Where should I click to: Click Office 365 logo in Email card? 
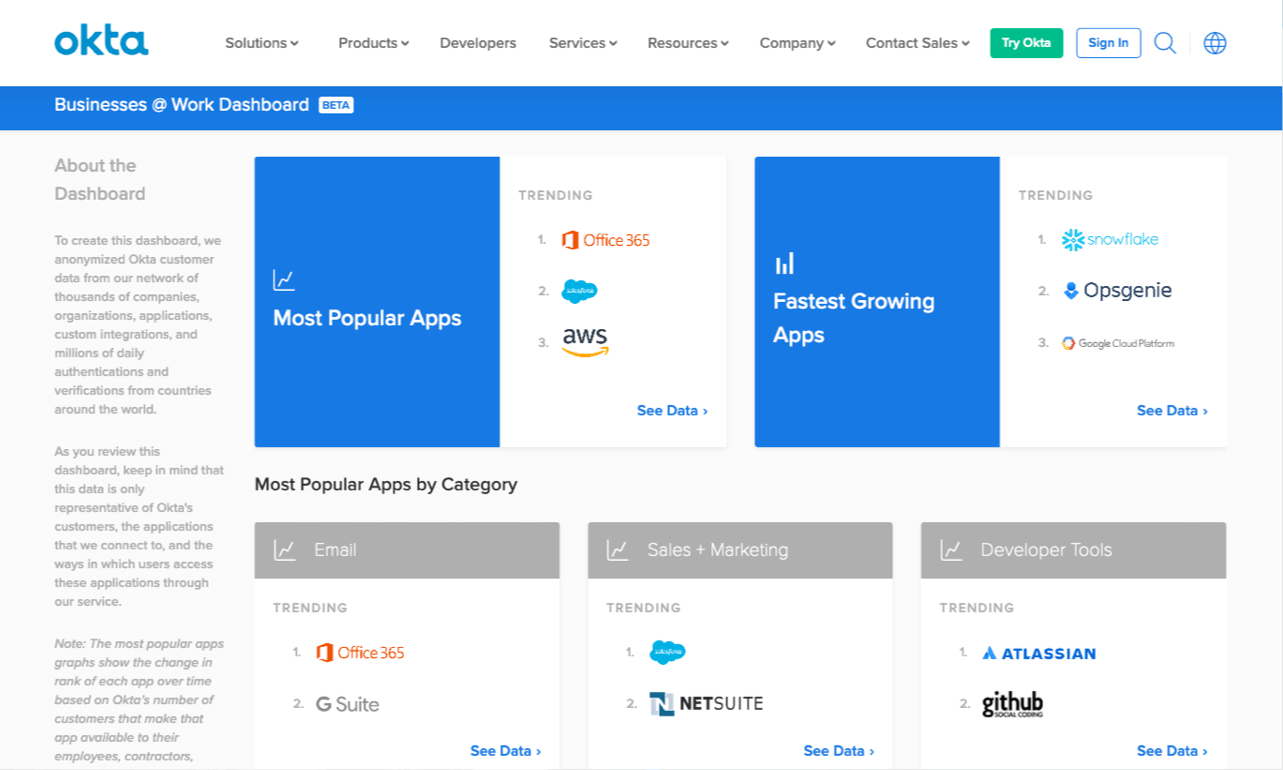[x=360, y=653]
